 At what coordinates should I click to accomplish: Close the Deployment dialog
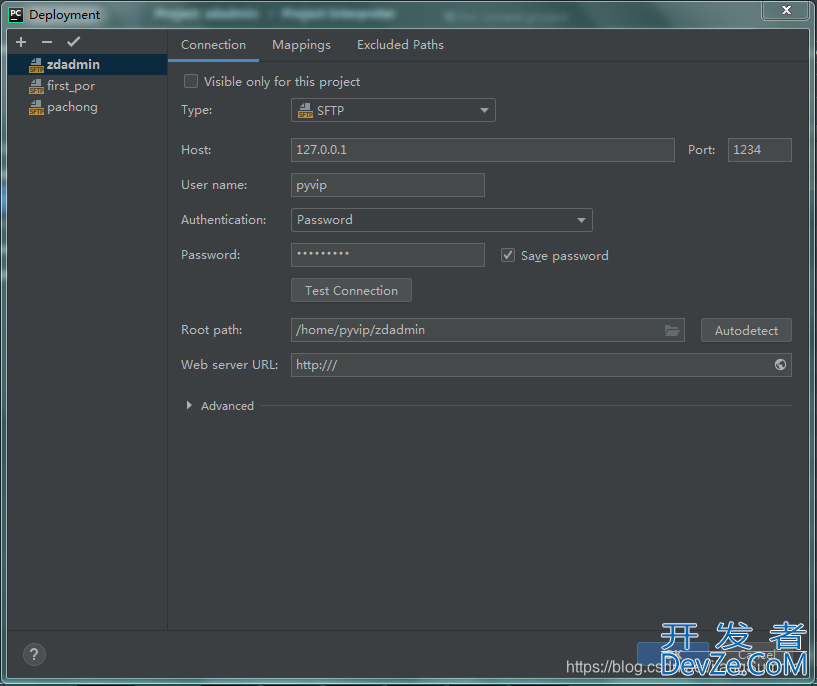pyautogui.click(x=786, y=10)
